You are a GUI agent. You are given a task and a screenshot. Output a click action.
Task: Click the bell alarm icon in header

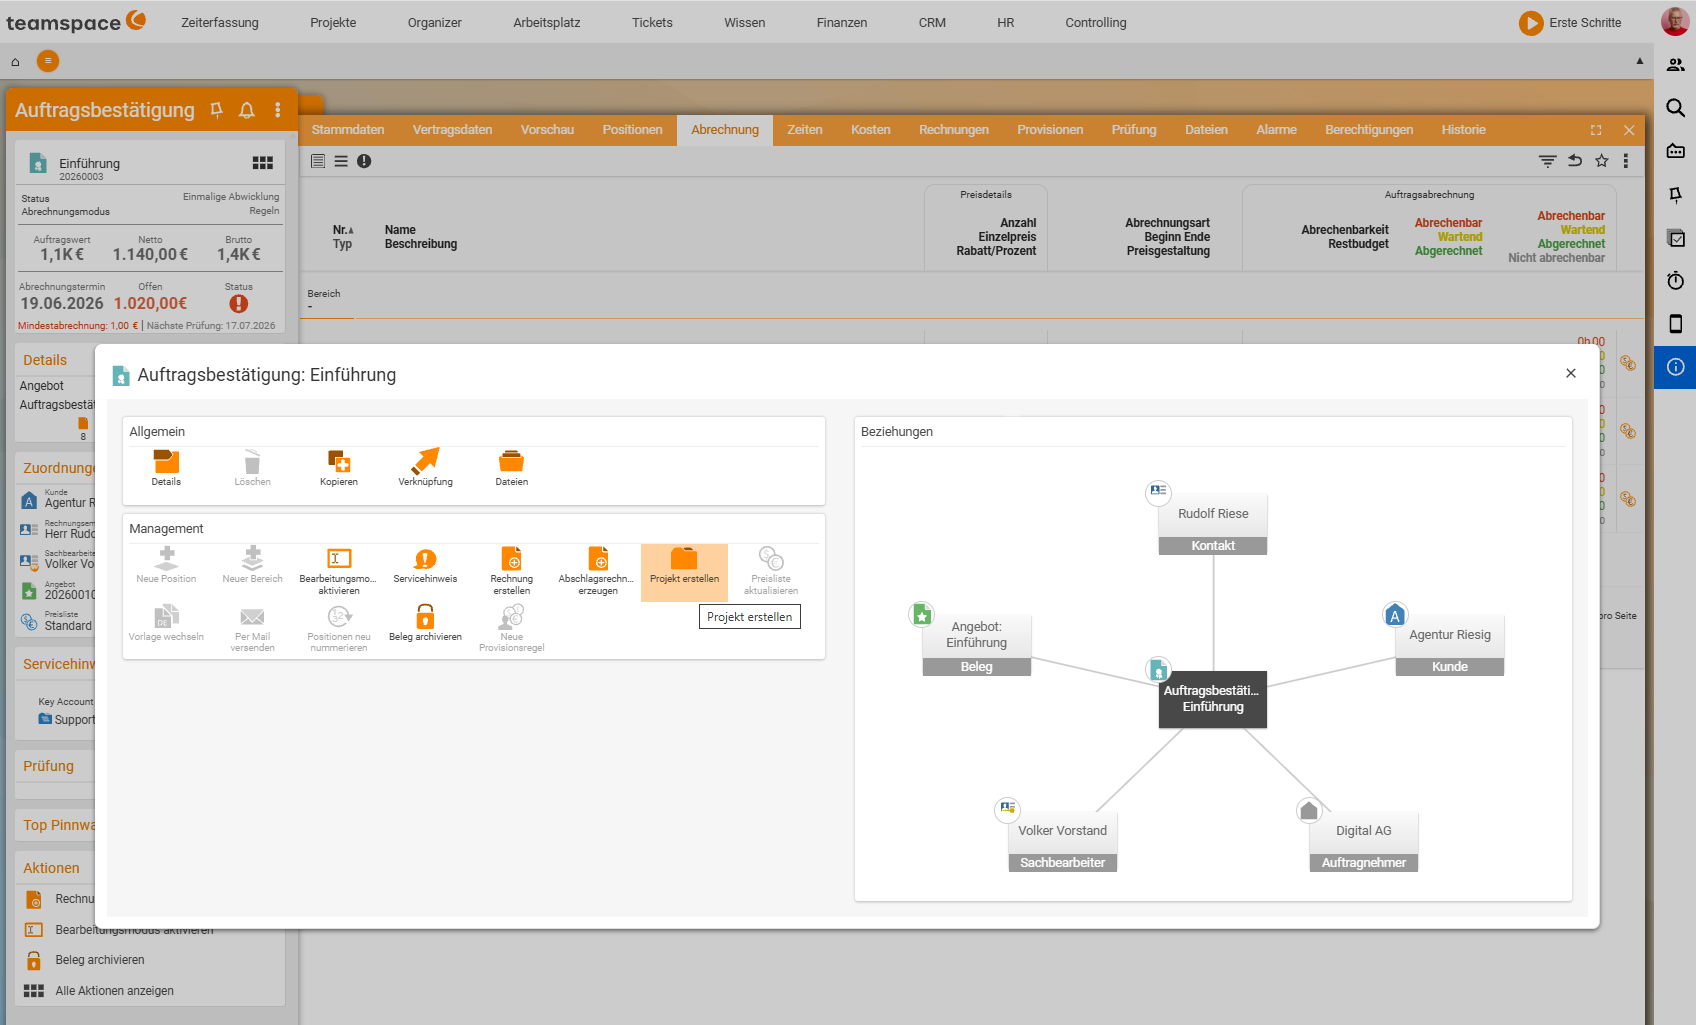coord(247,110)
